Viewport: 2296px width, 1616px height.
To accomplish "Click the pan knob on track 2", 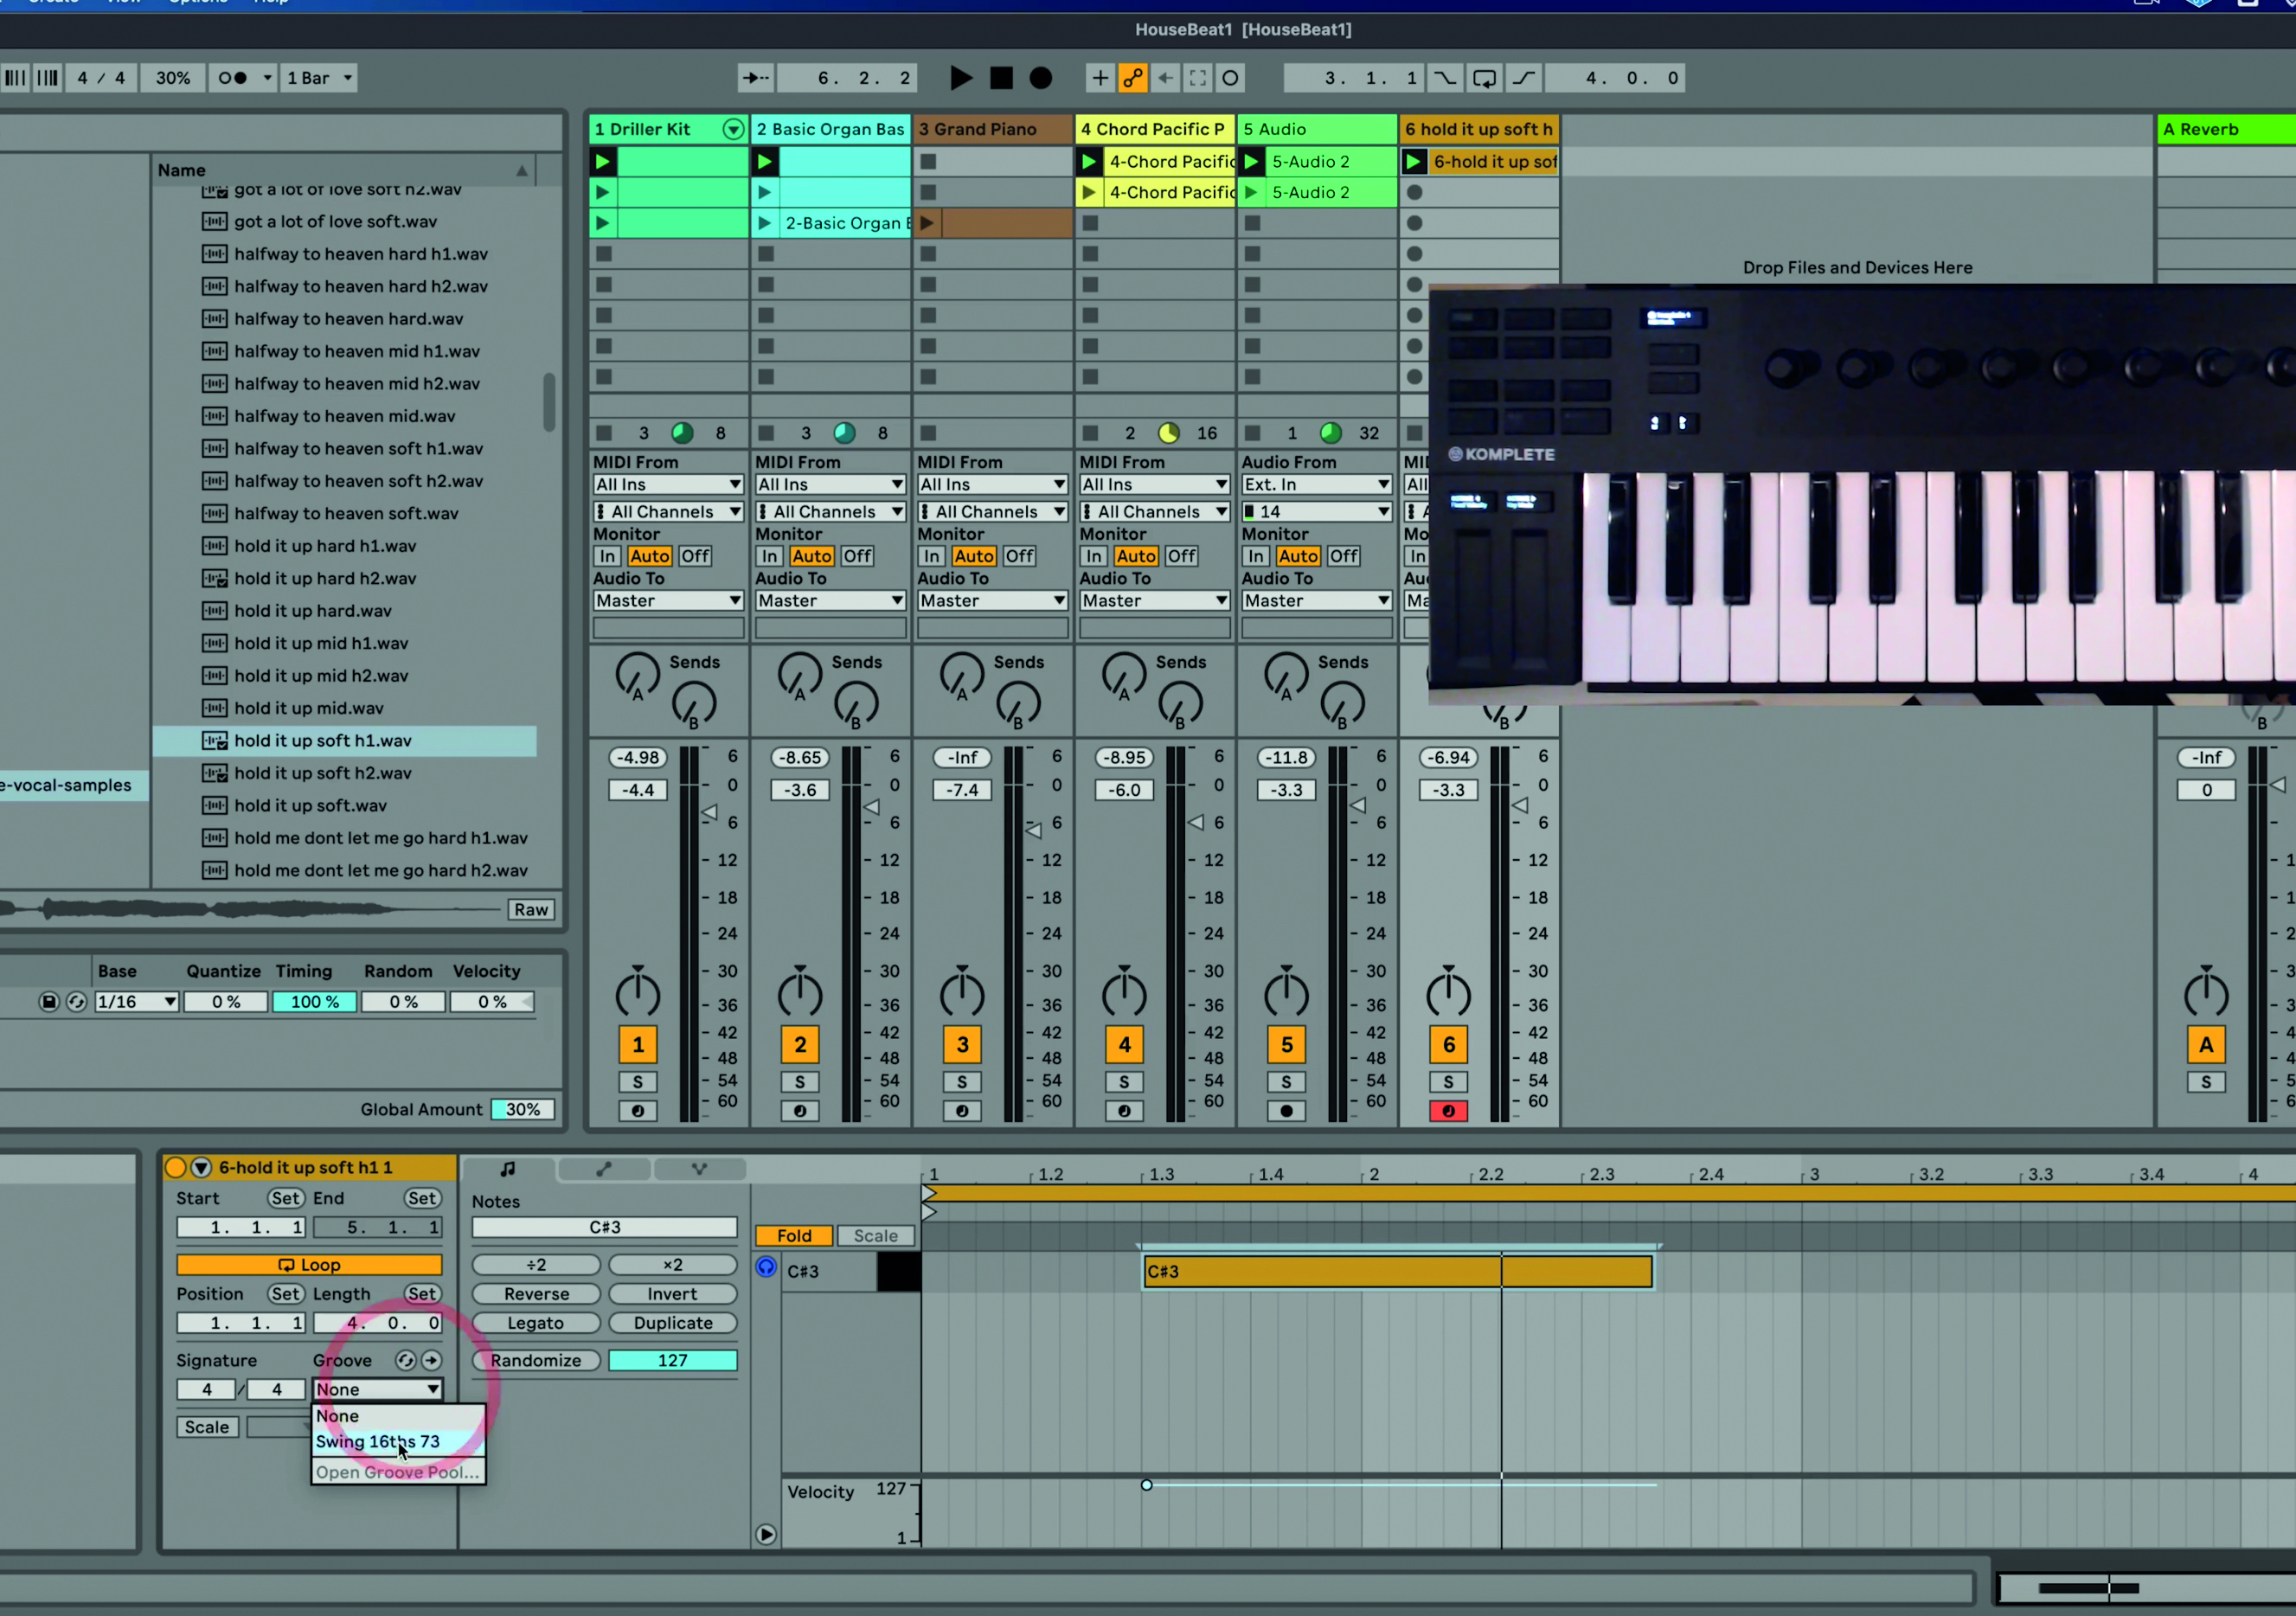I will 800,994.
